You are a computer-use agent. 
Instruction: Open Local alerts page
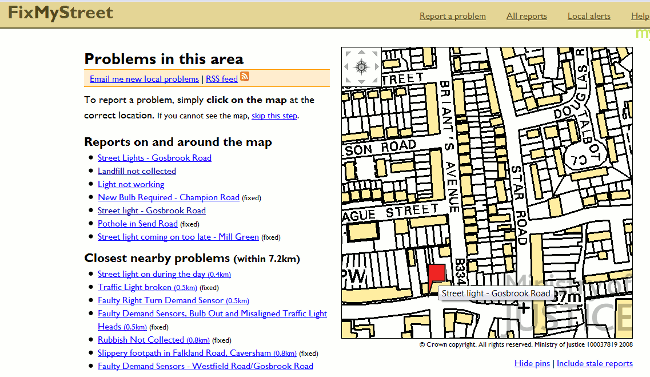coord(589,16)
